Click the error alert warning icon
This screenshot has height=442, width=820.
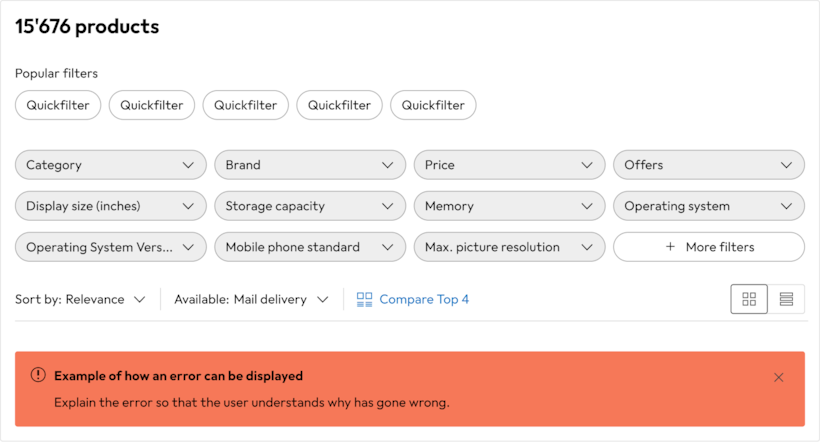click(38, 375)
